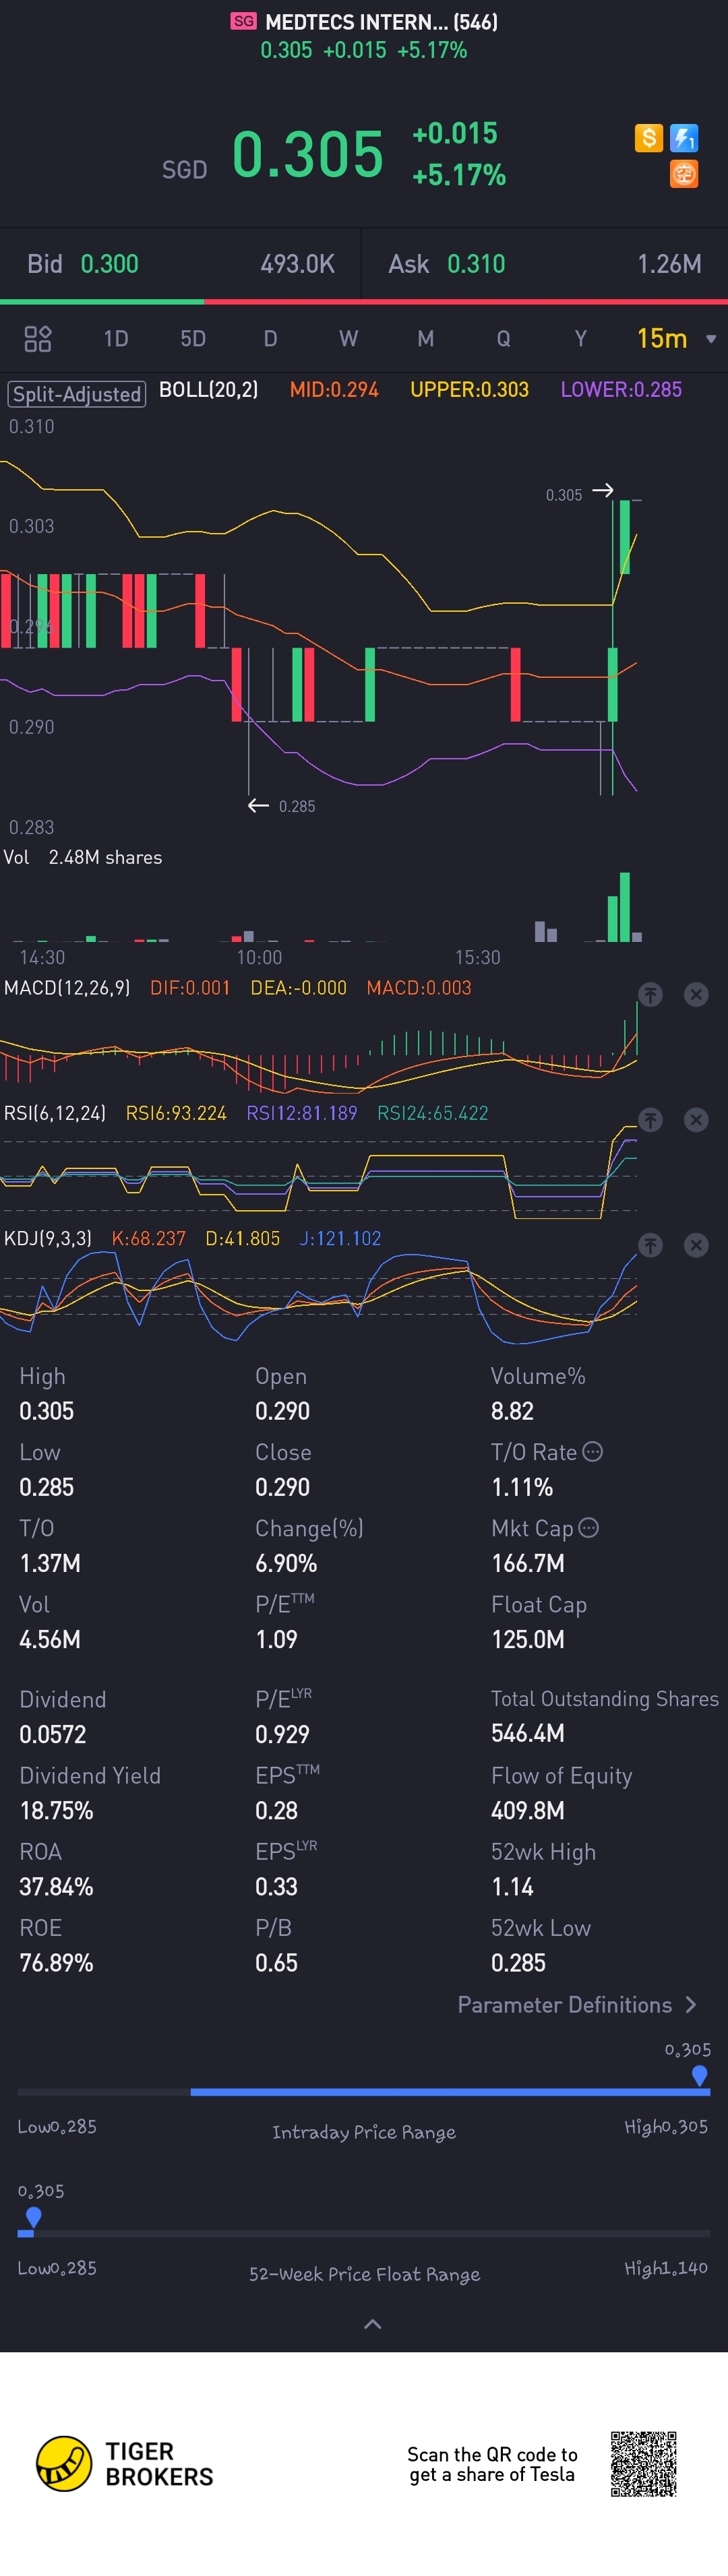Open KDJ(9,3,3) indicator settings

click(x=48, y=1238)
